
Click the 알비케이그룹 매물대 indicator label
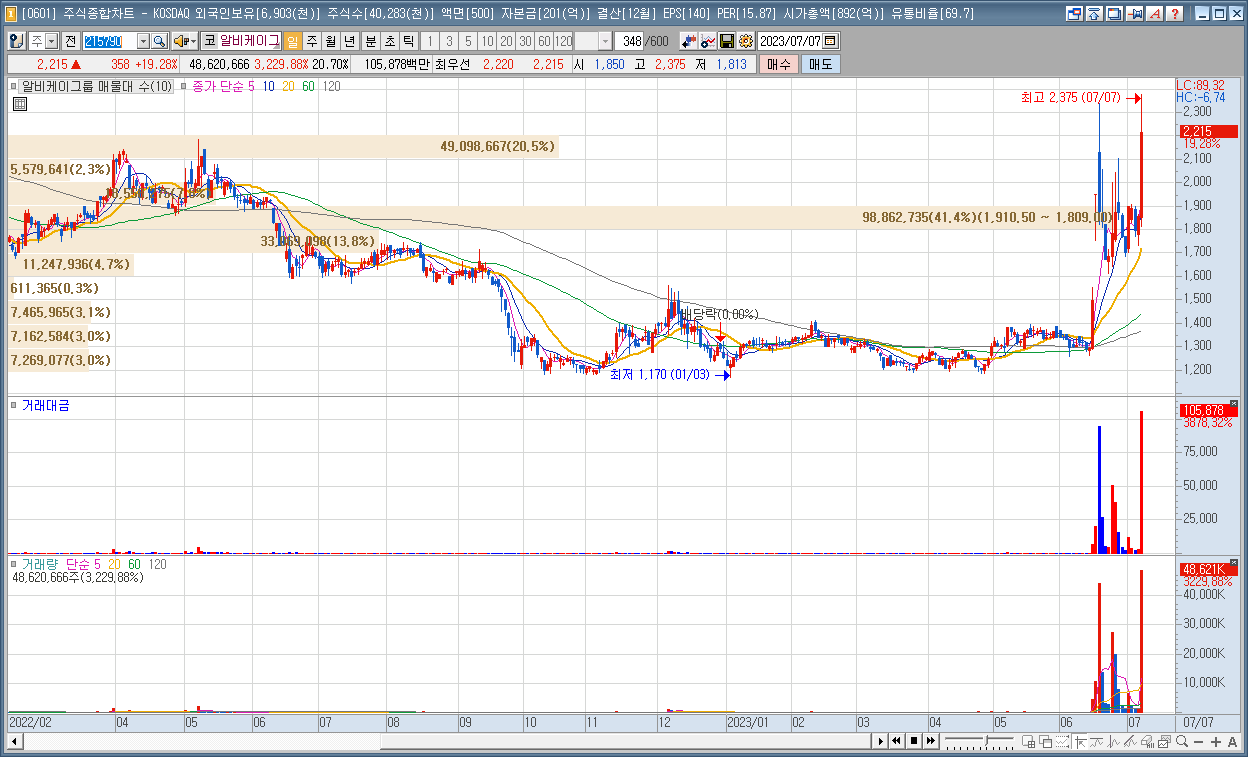pyautogui.click(x=97, y=87)
